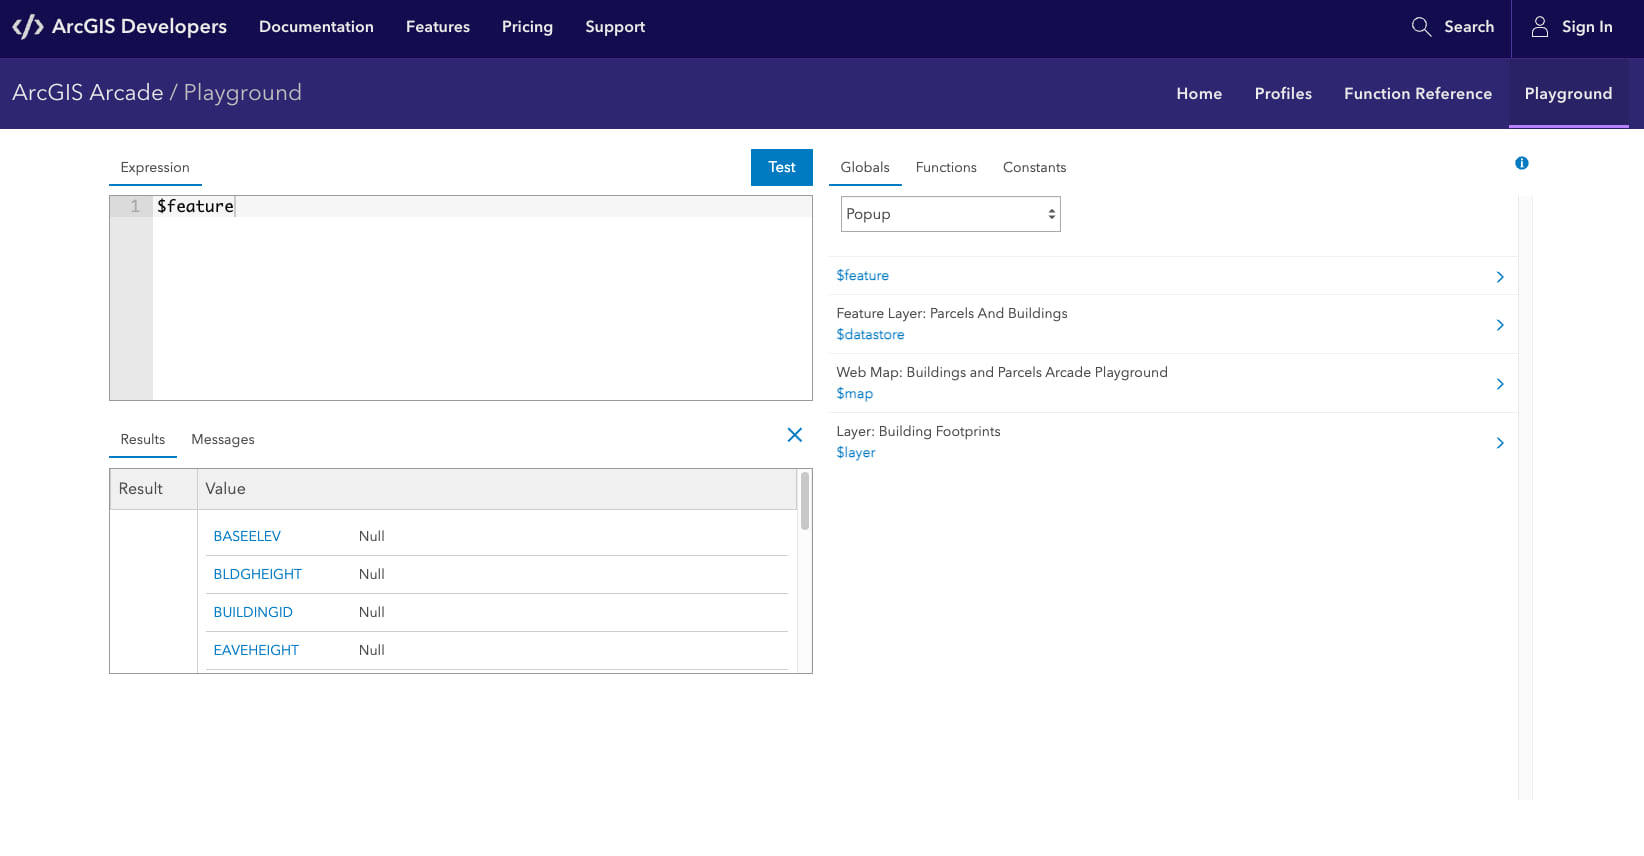The width and height of the screenshot is (1644, 856).
Task: Expand the $feature global chevron
Action: [x=1500, y=277]
